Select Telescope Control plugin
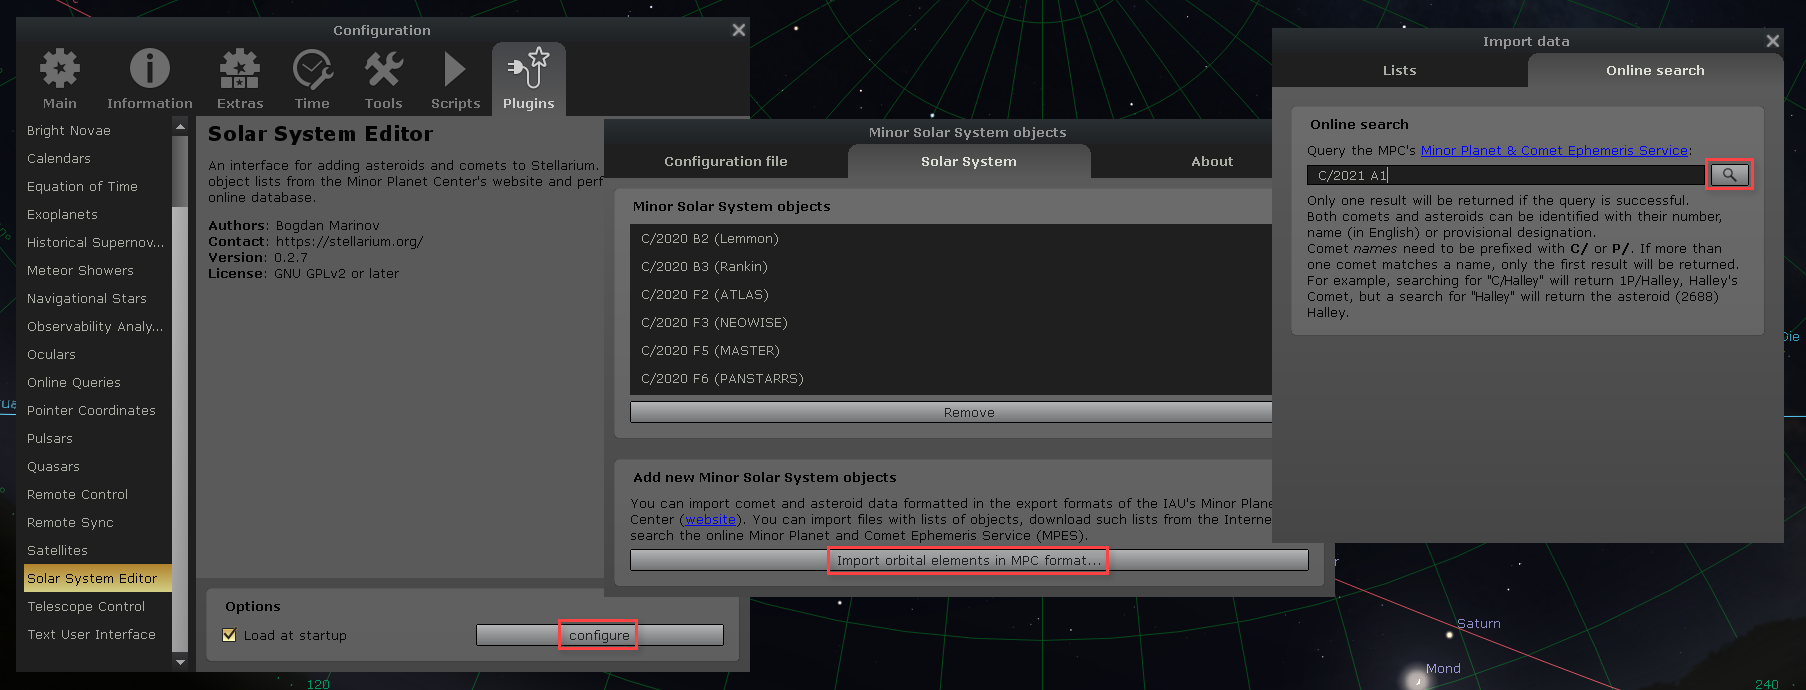 (x=98, y=606)
